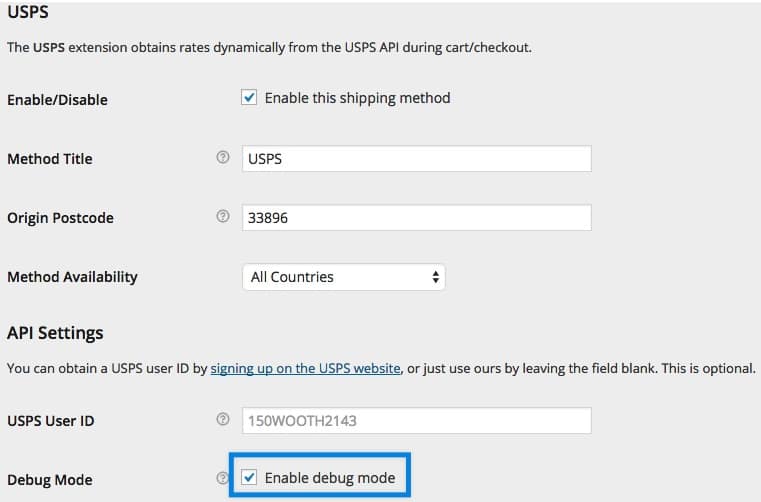Click the Debug Mode help tooltip icon
The width and height of the screenshot is (761, 502).
pyautogui.click(x=223, y=479)
